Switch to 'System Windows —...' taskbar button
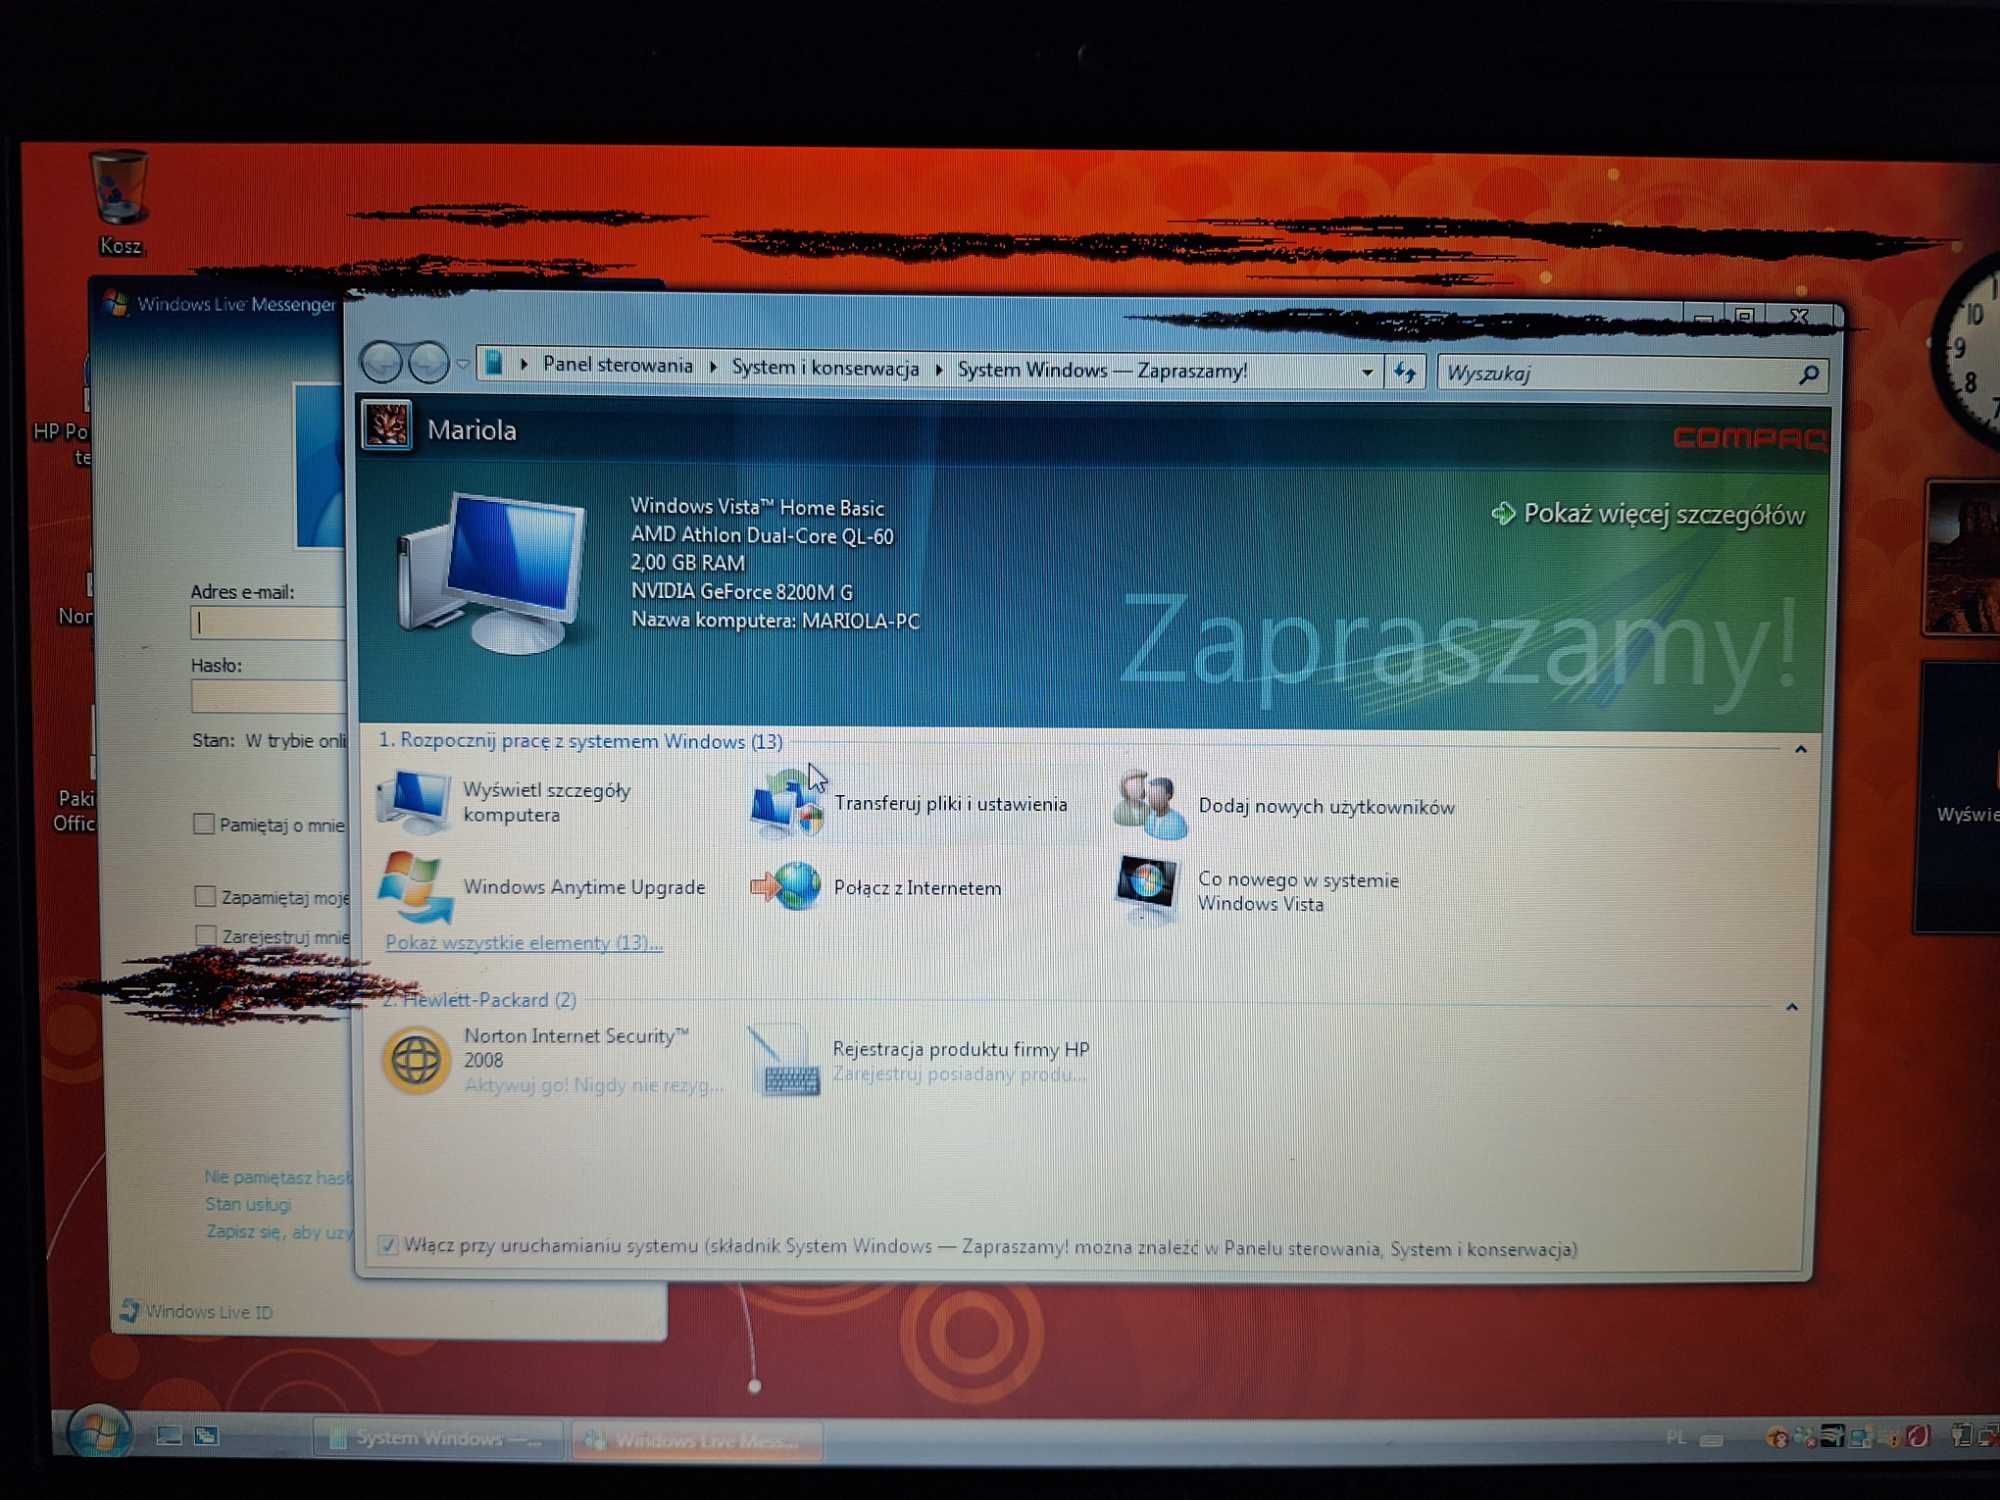 pos(438,1438)
